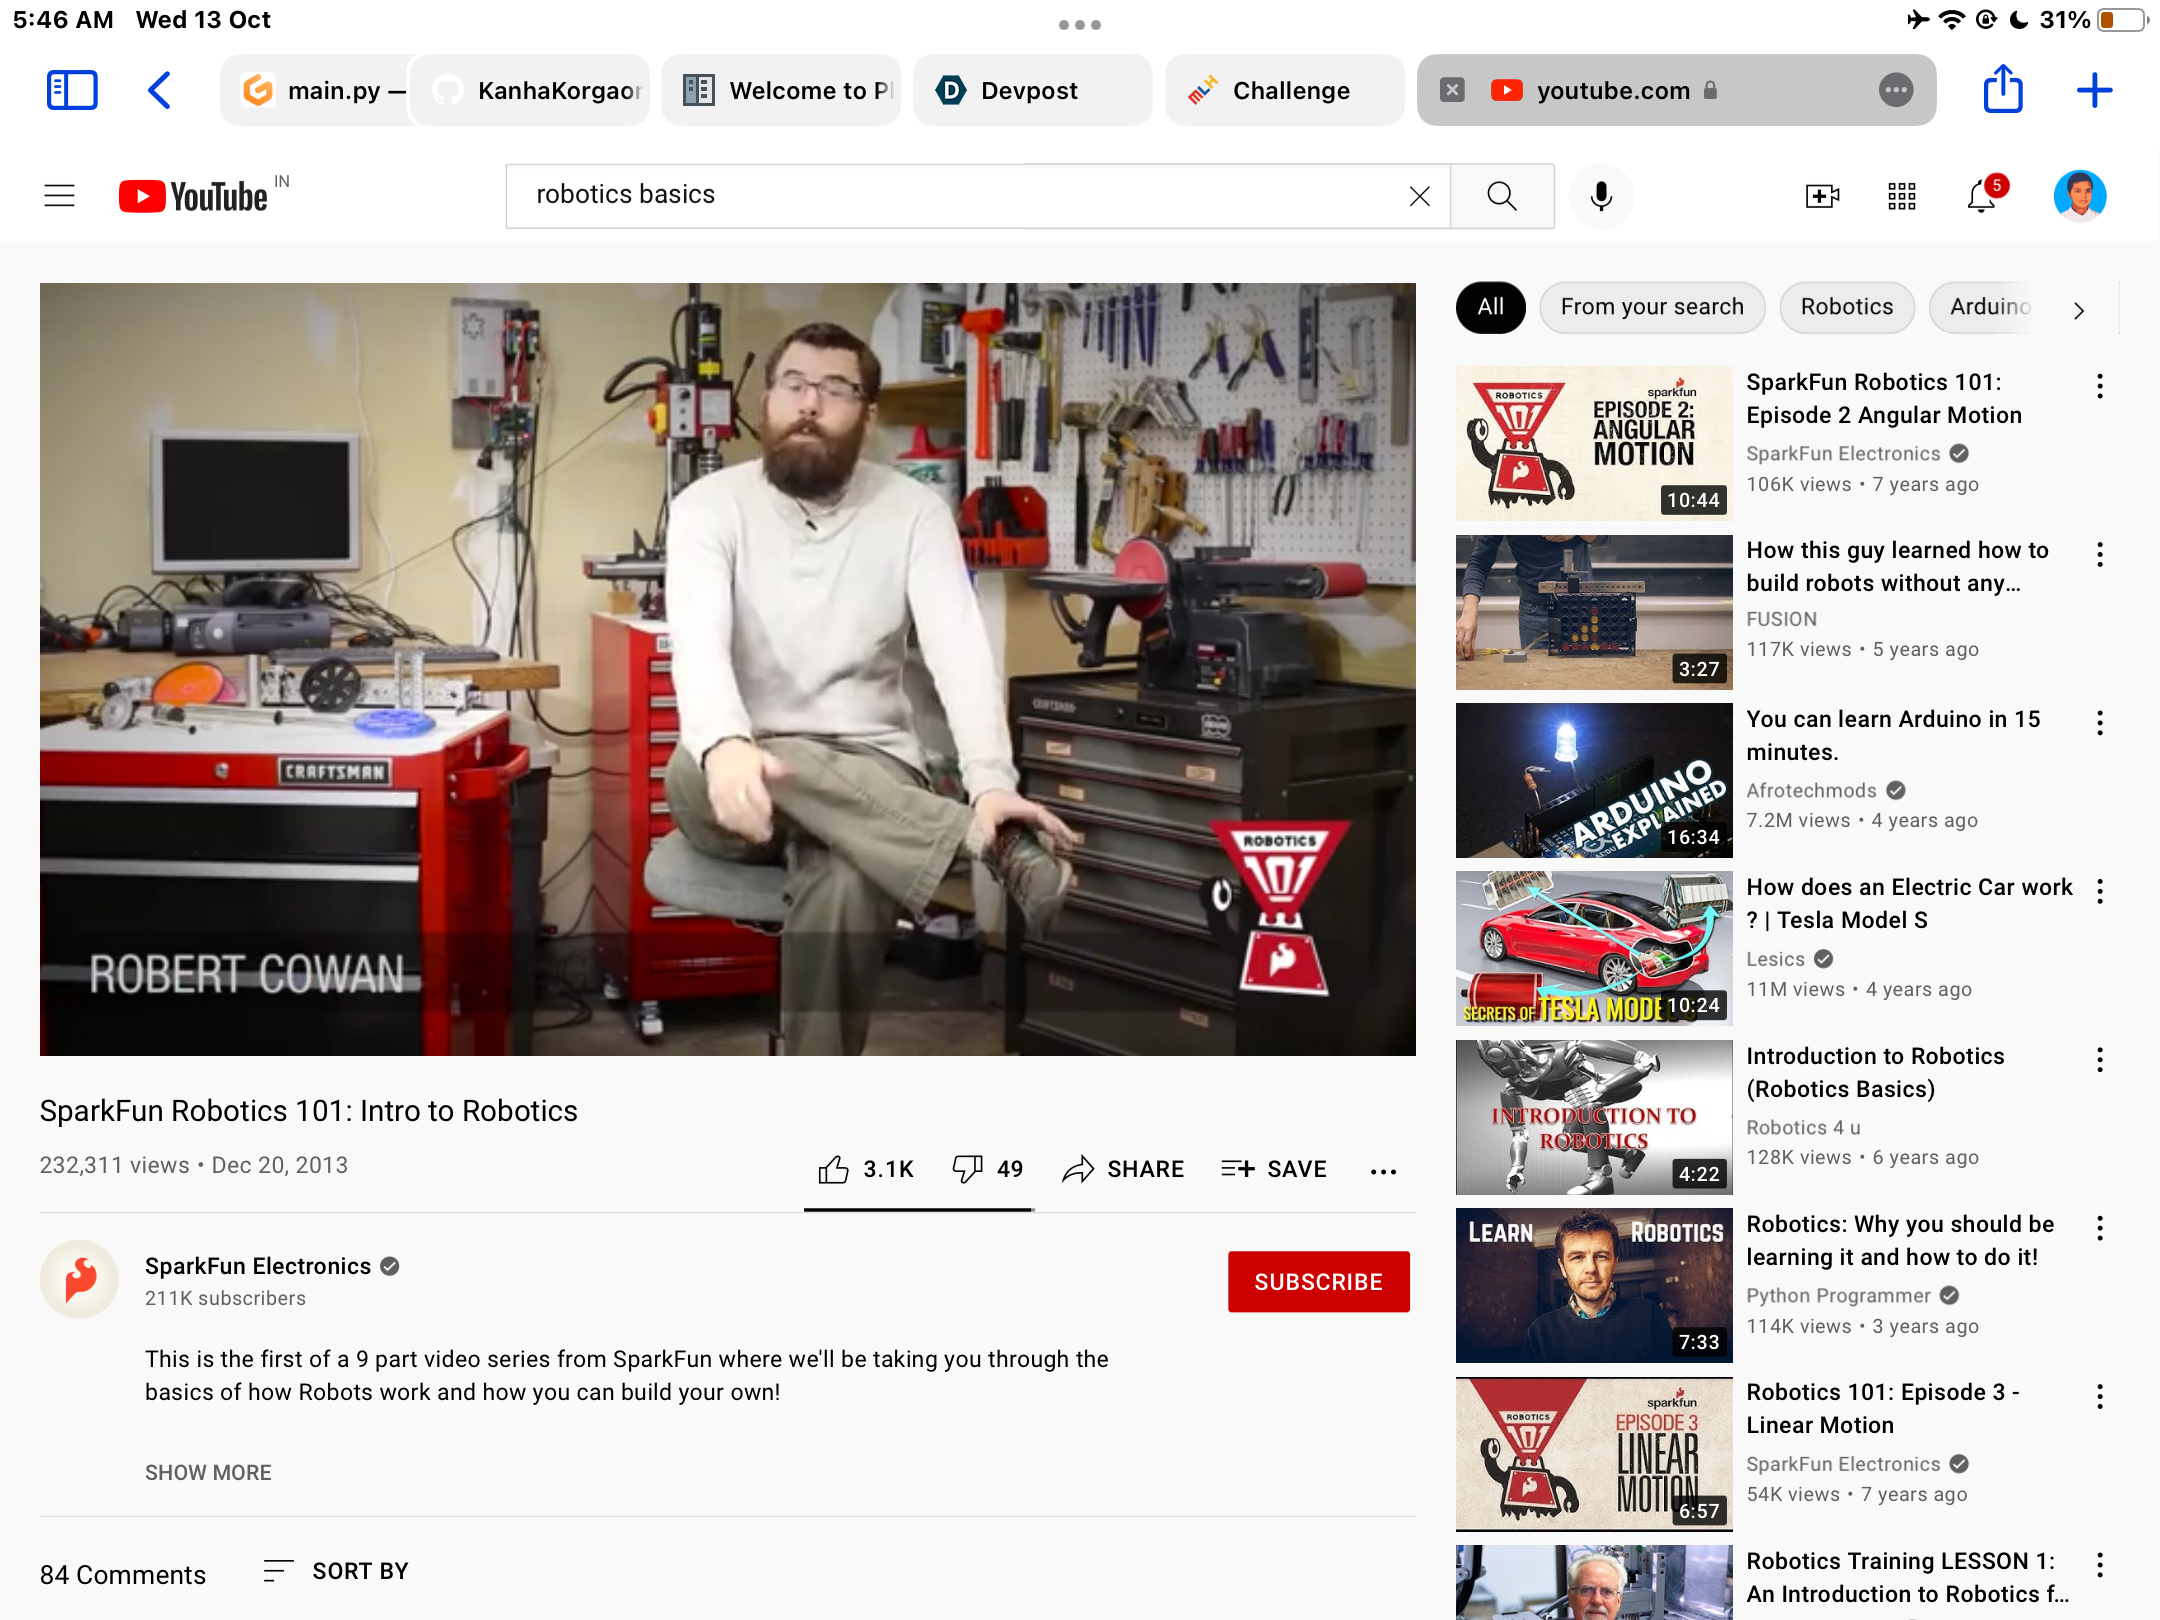Open the YouTube apps grid icon
The image size is (2160, 1620).
click(x=1902, y=196)
